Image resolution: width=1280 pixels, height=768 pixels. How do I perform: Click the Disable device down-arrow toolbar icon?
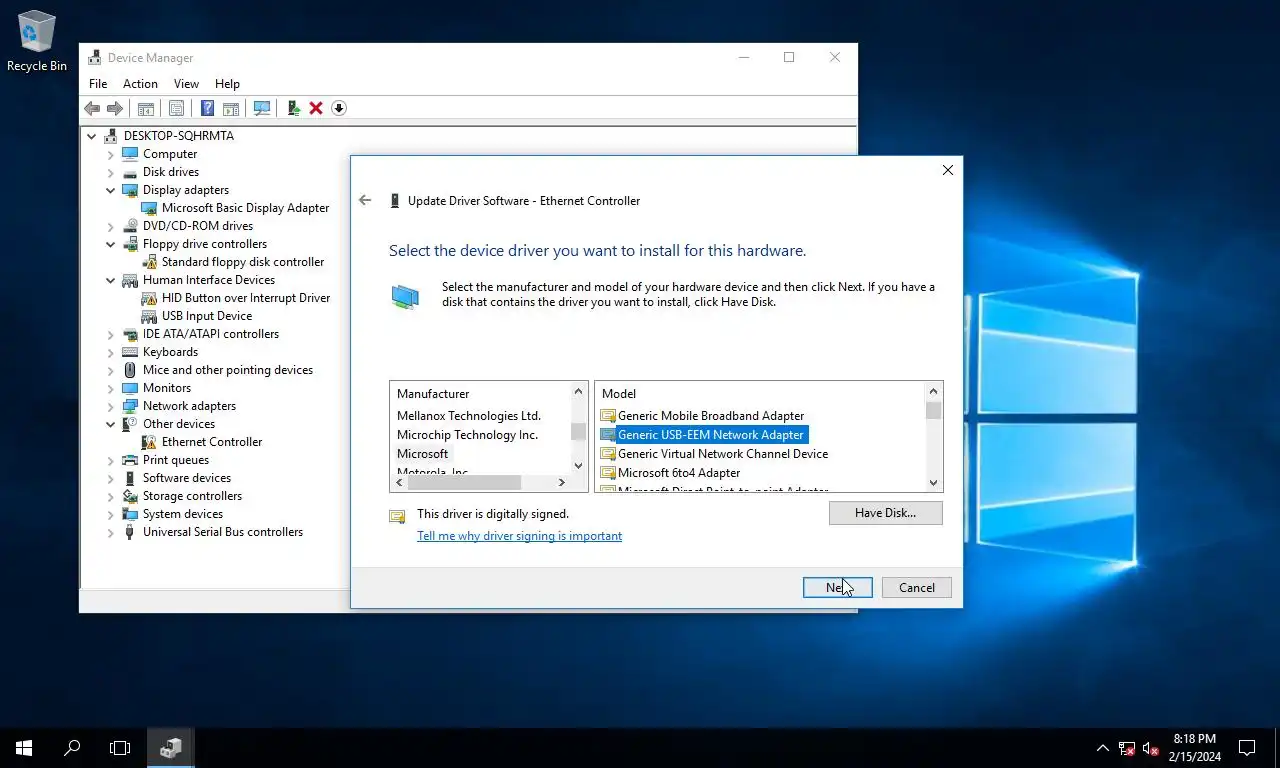[339, 108]
